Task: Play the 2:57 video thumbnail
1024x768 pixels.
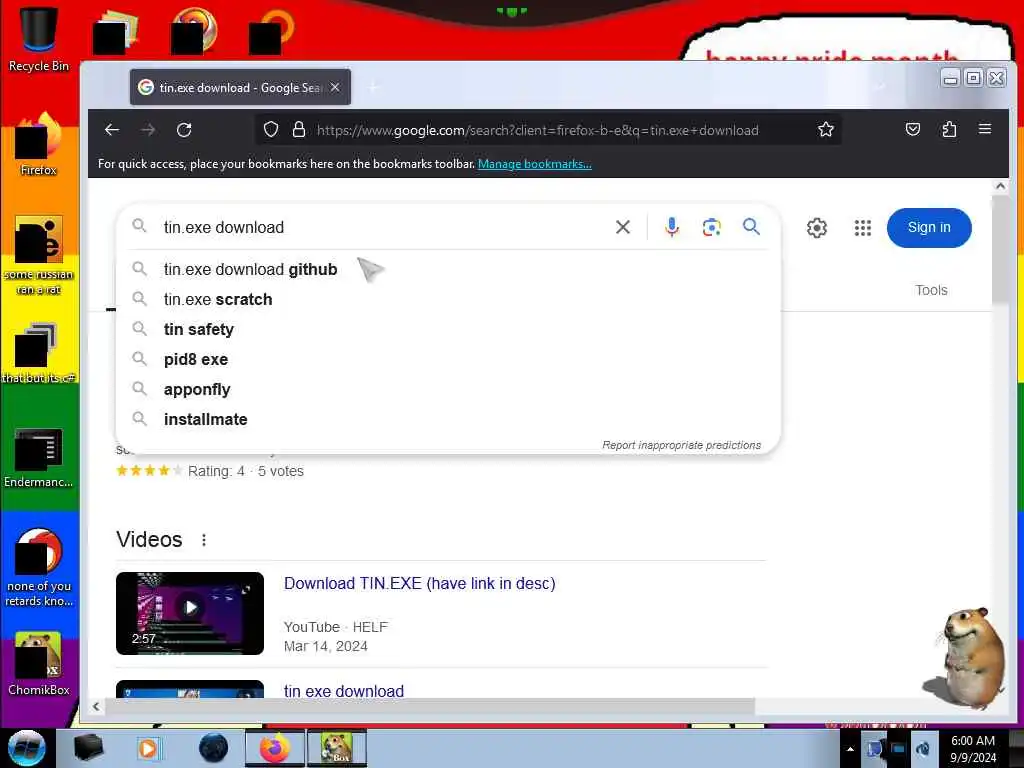Action: click(190, 613)
